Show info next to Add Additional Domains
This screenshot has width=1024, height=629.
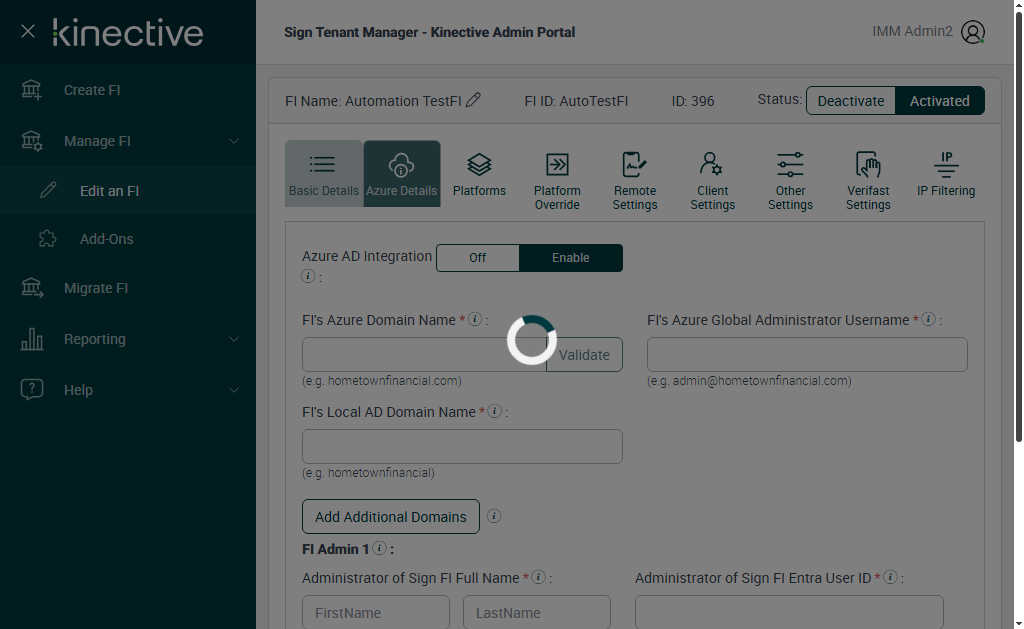click(494, 516)
